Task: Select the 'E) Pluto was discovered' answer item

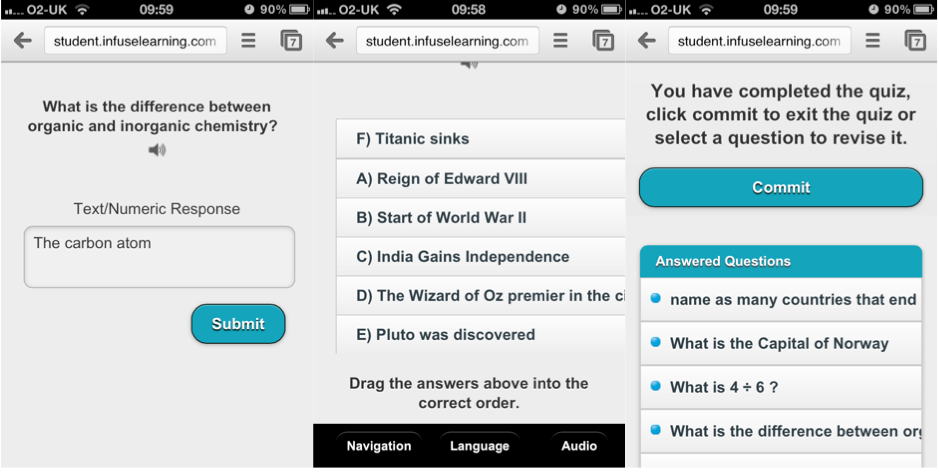Action: click(x=480, y=335)
